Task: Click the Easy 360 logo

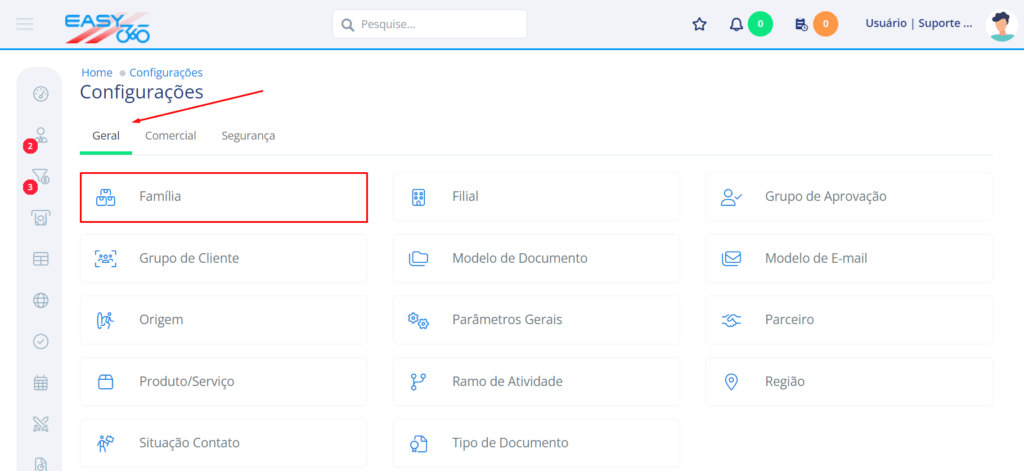Action: pos(108,27)
